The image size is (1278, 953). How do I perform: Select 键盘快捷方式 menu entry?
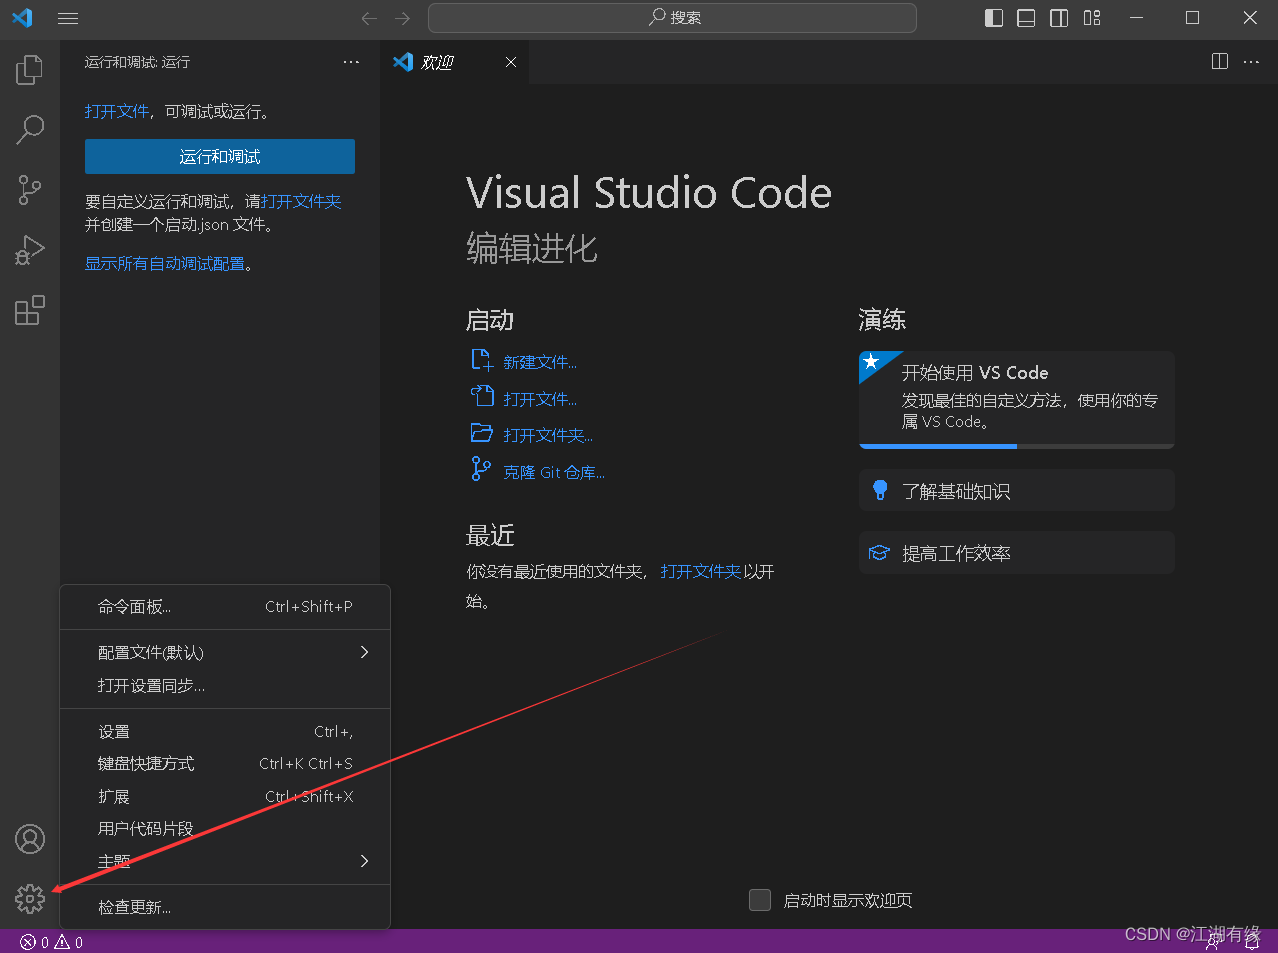tap(225, 764)
